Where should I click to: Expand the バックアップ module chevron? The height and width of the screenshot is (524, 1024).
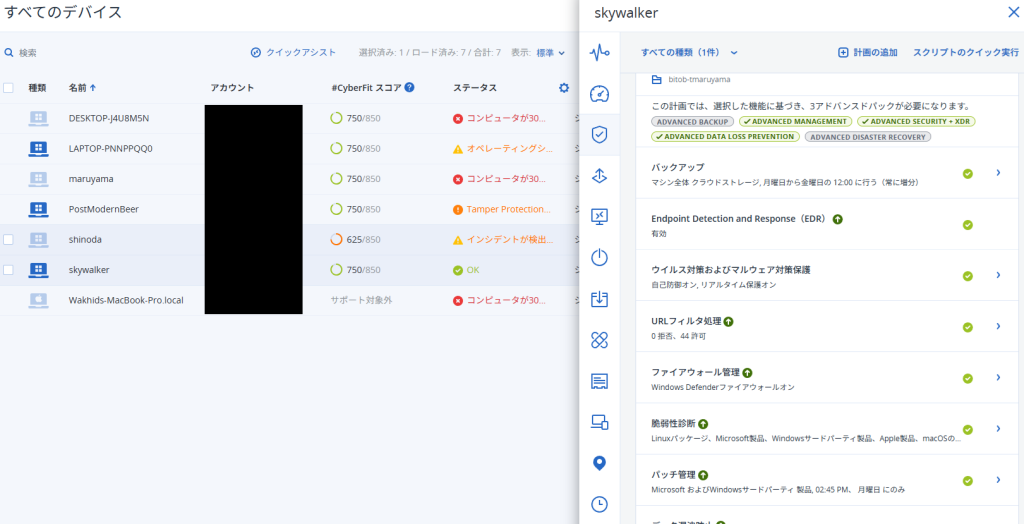point(998,172)
